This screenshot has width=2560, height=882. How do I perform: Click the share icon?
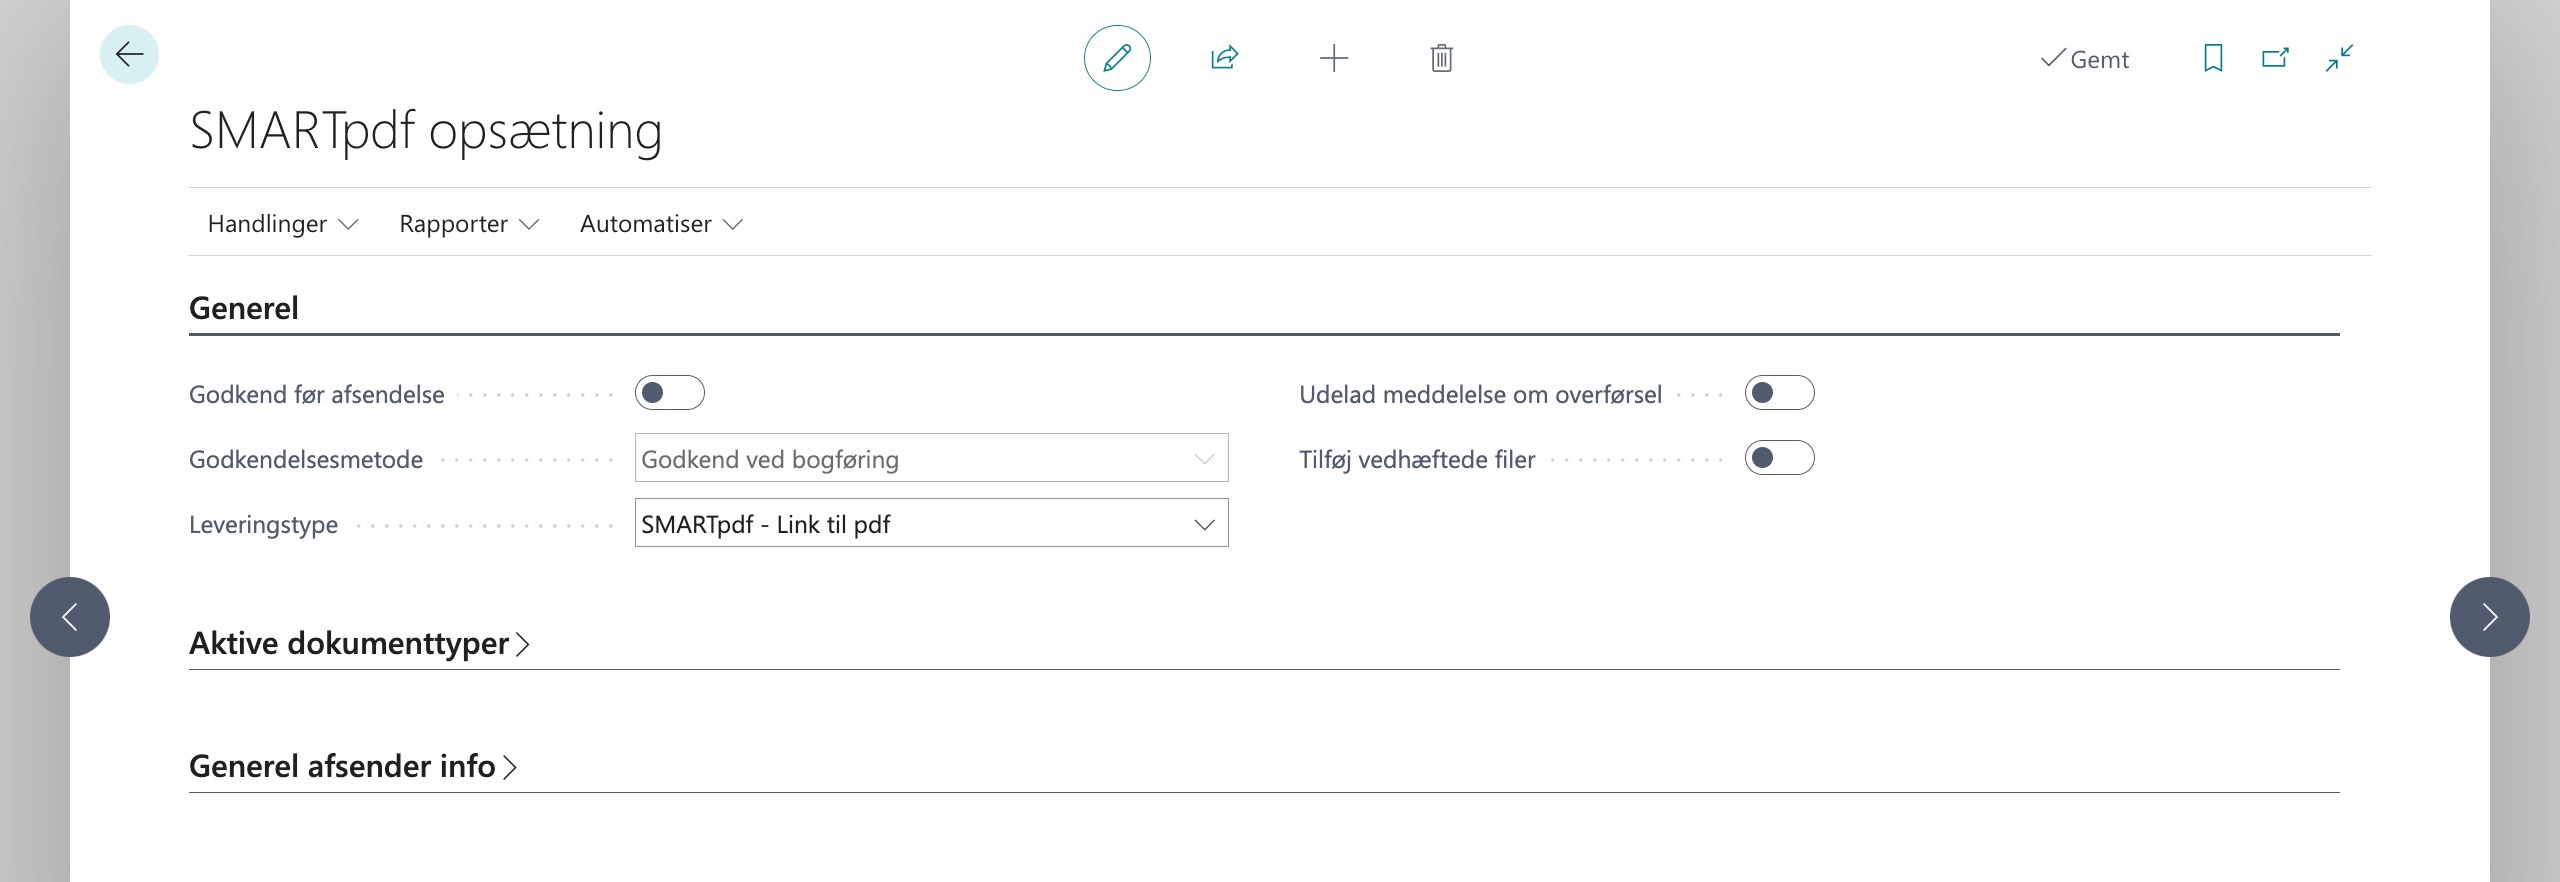coord(1224,58)
